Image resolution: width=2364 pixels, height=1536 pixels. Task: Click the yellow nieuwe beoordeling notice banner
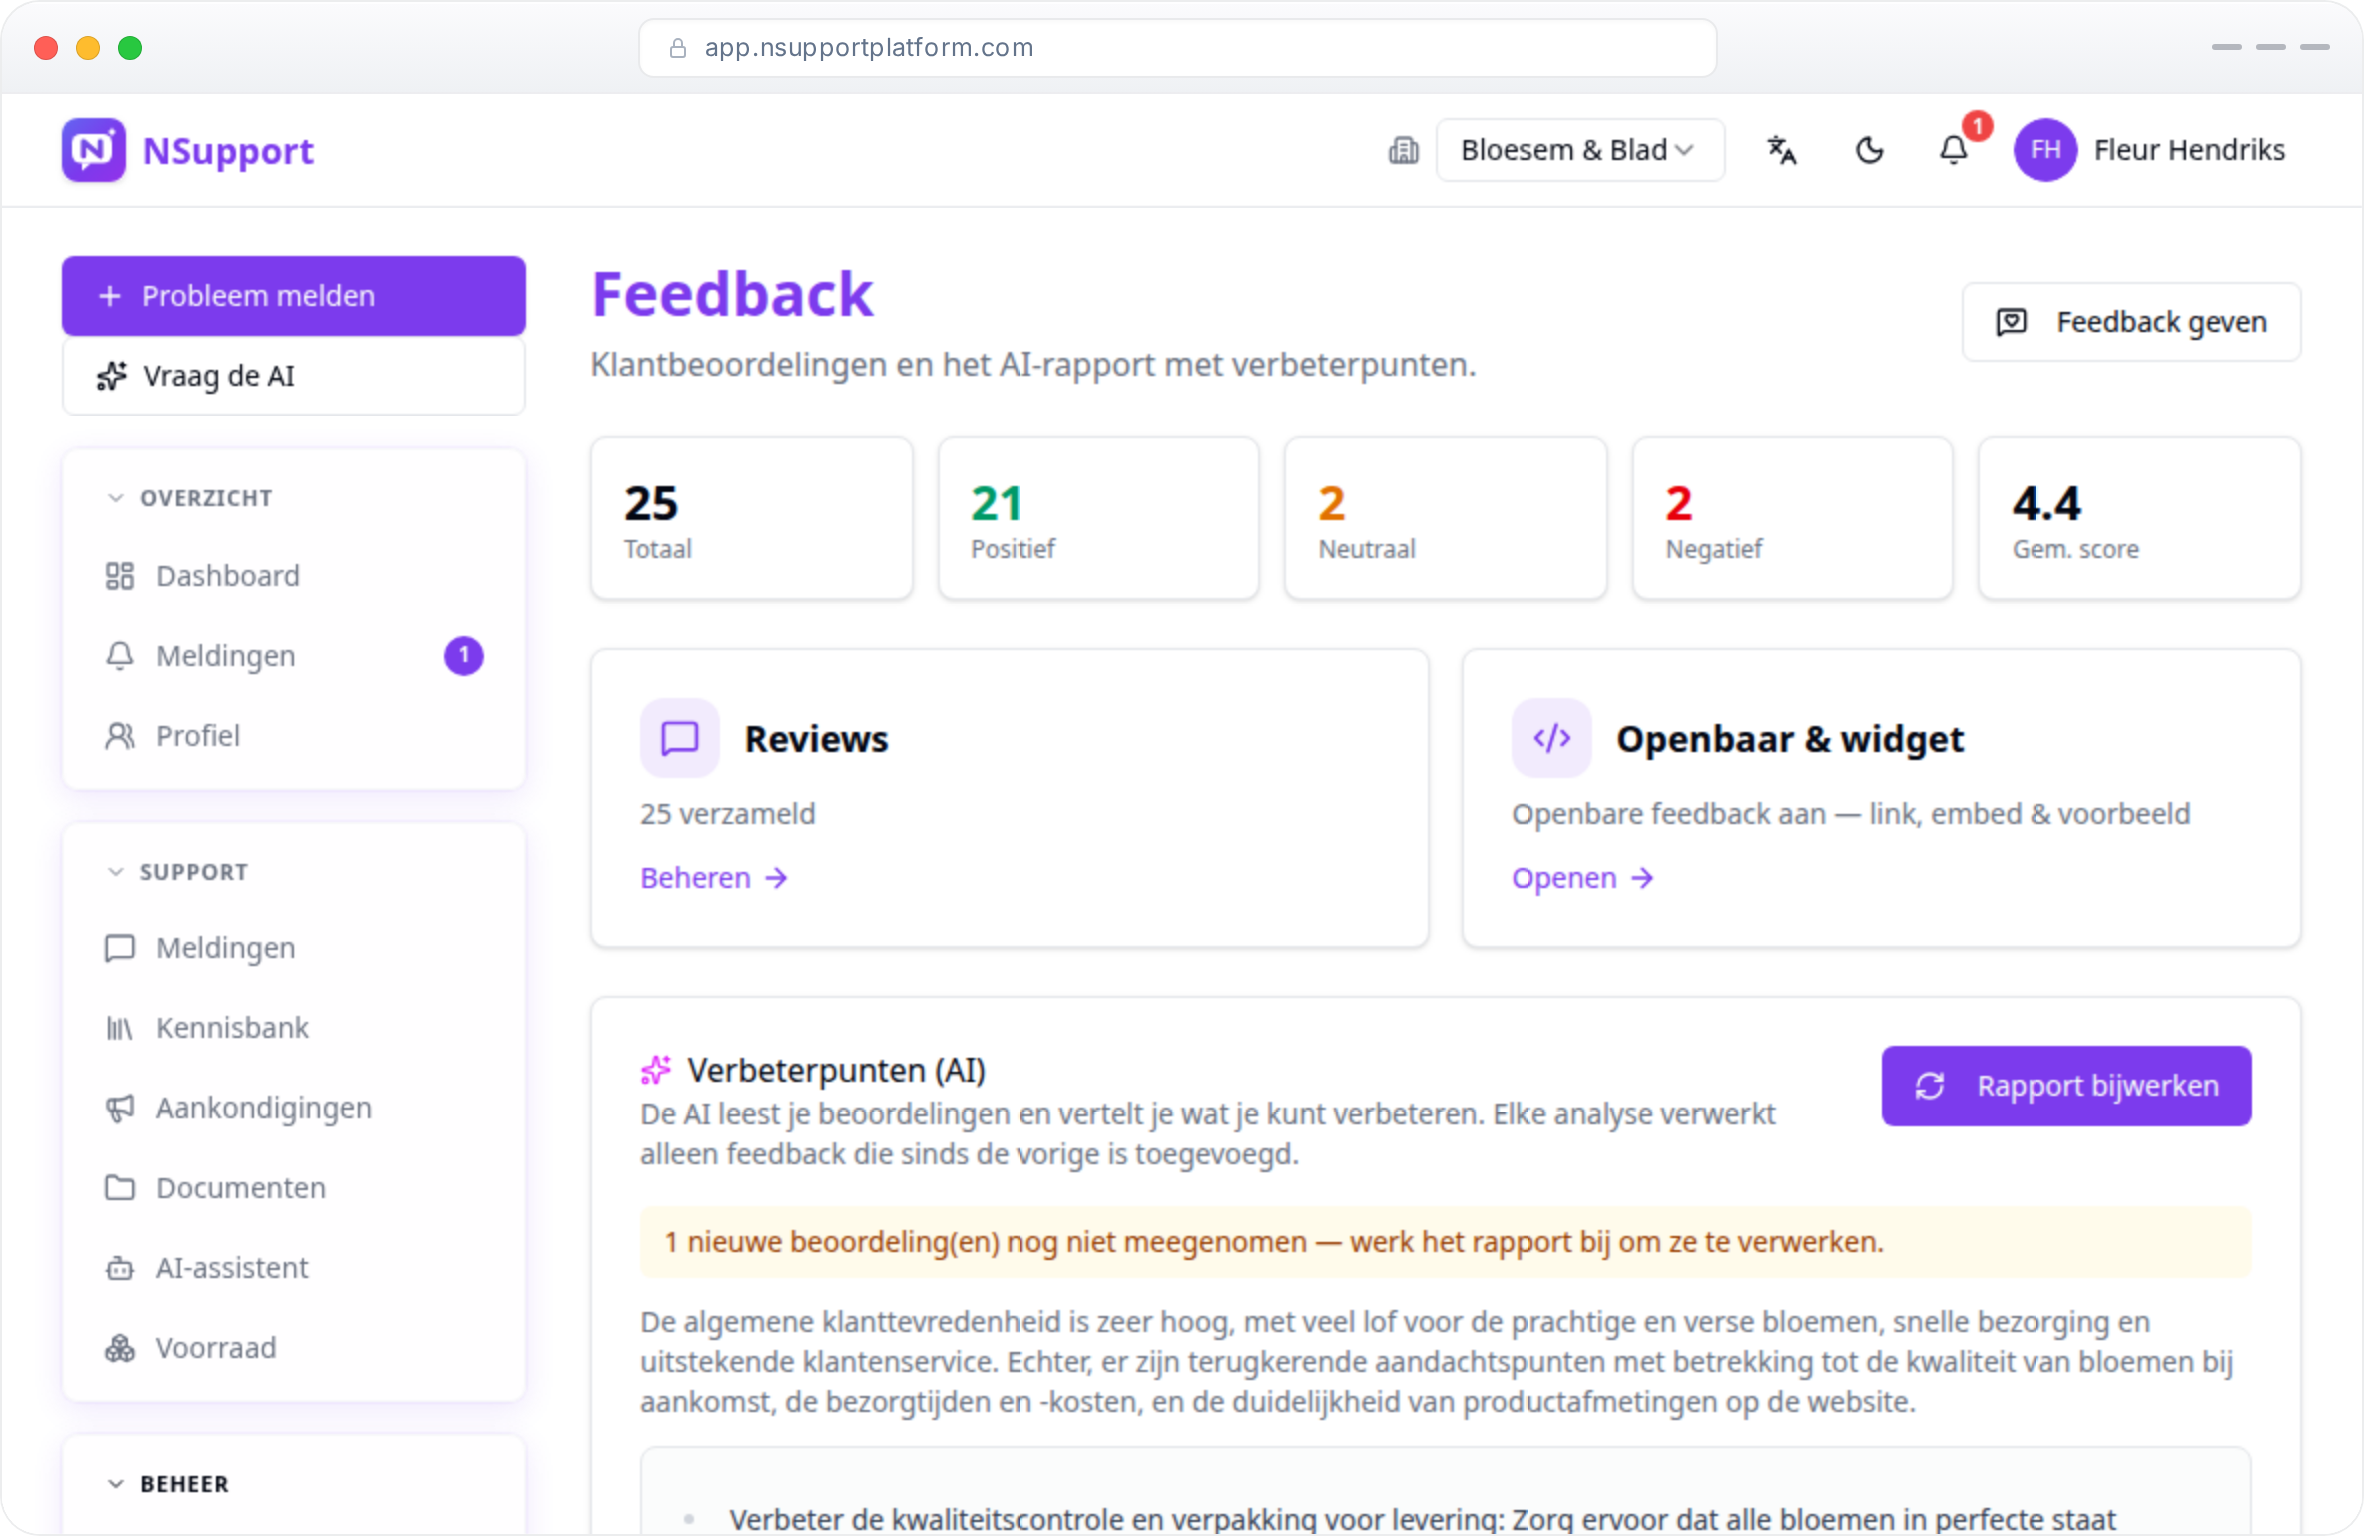1446,1242
